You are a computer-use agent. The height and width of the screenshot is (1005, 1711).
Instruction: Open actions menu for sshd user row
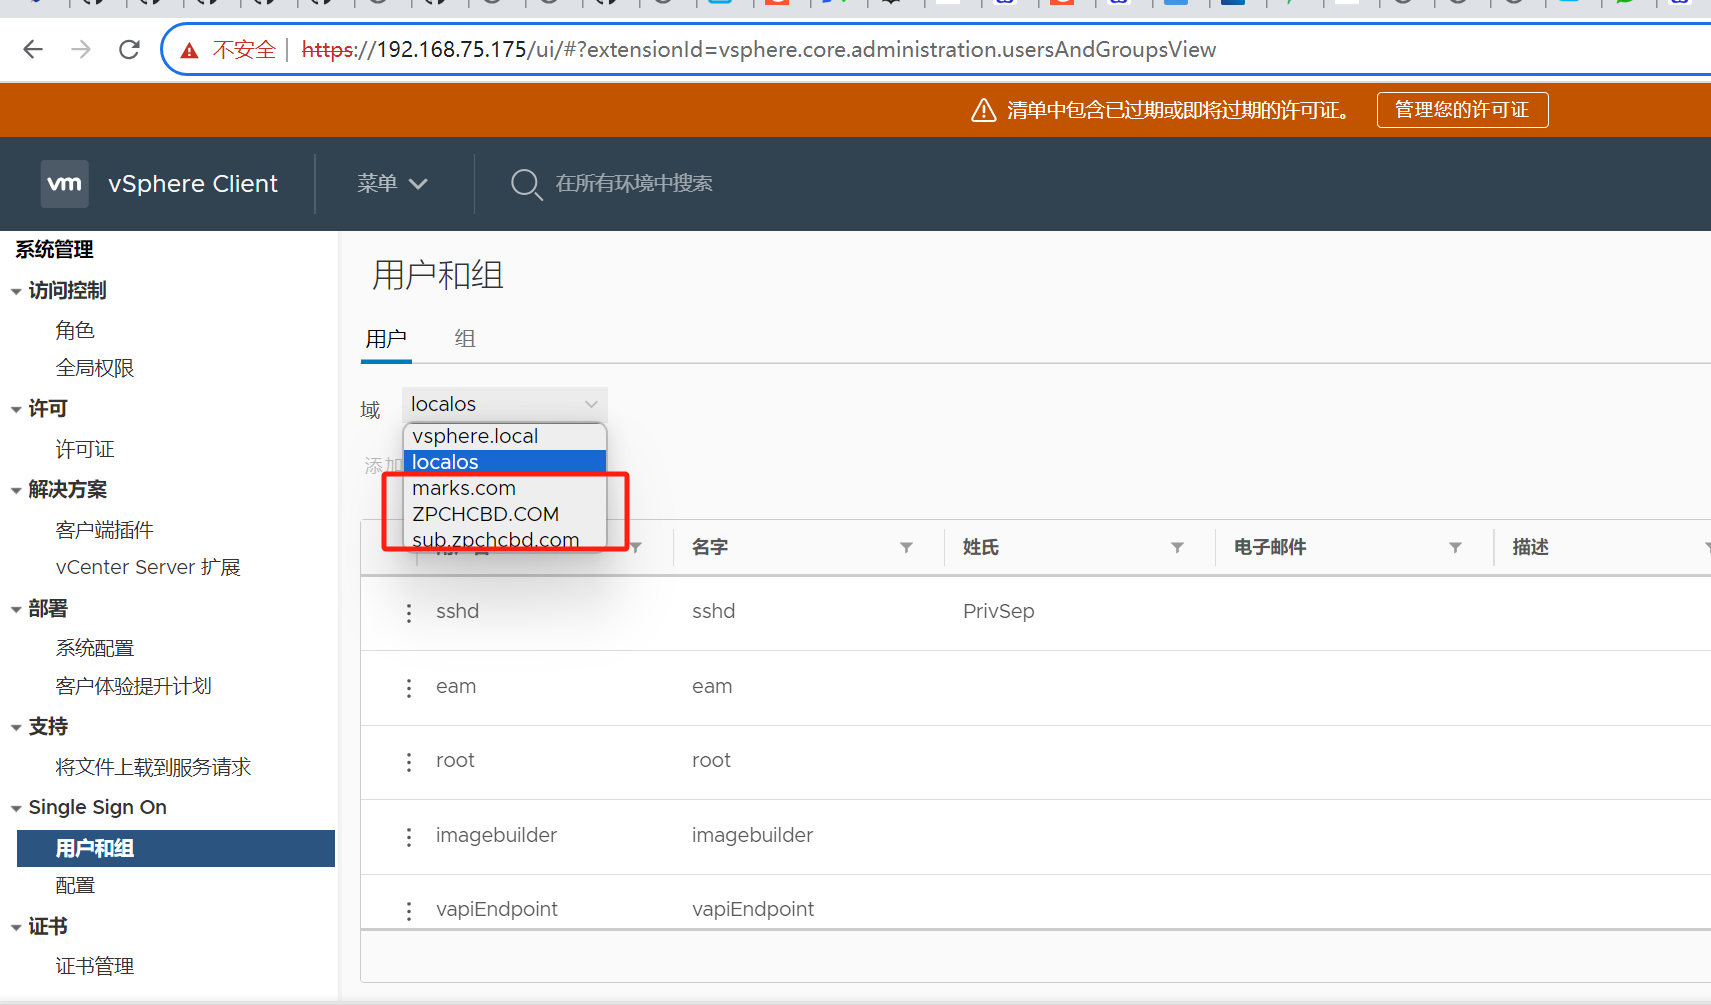[x=409, y=613]
